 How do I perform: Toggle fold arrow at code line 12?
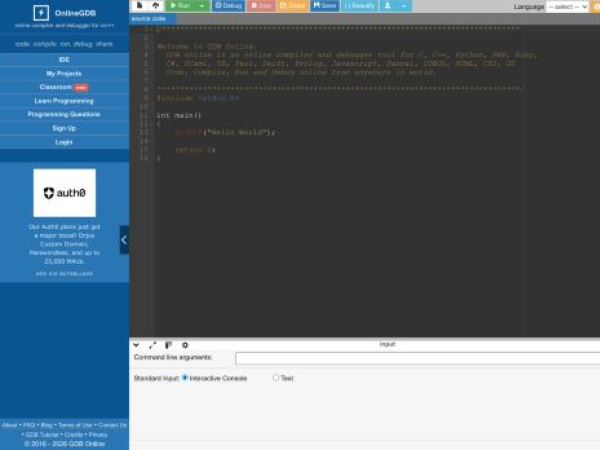[x=152, y=124]
